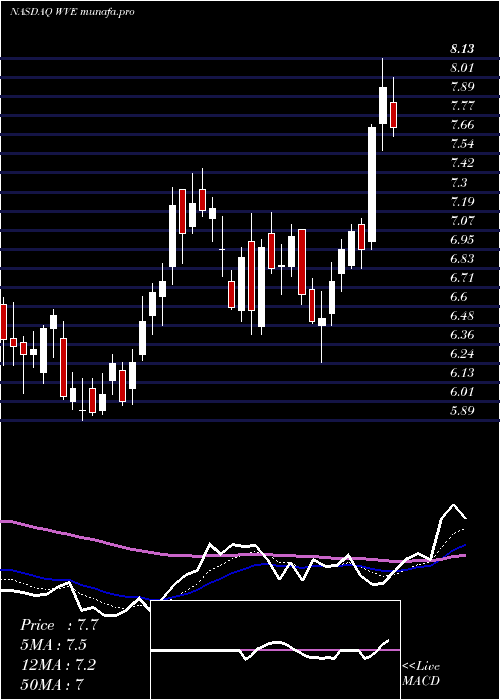Click the 7.07 price axis label
The height and width of the screenshot is (700, 500).
pyautogui.click(x=462, y=220)
